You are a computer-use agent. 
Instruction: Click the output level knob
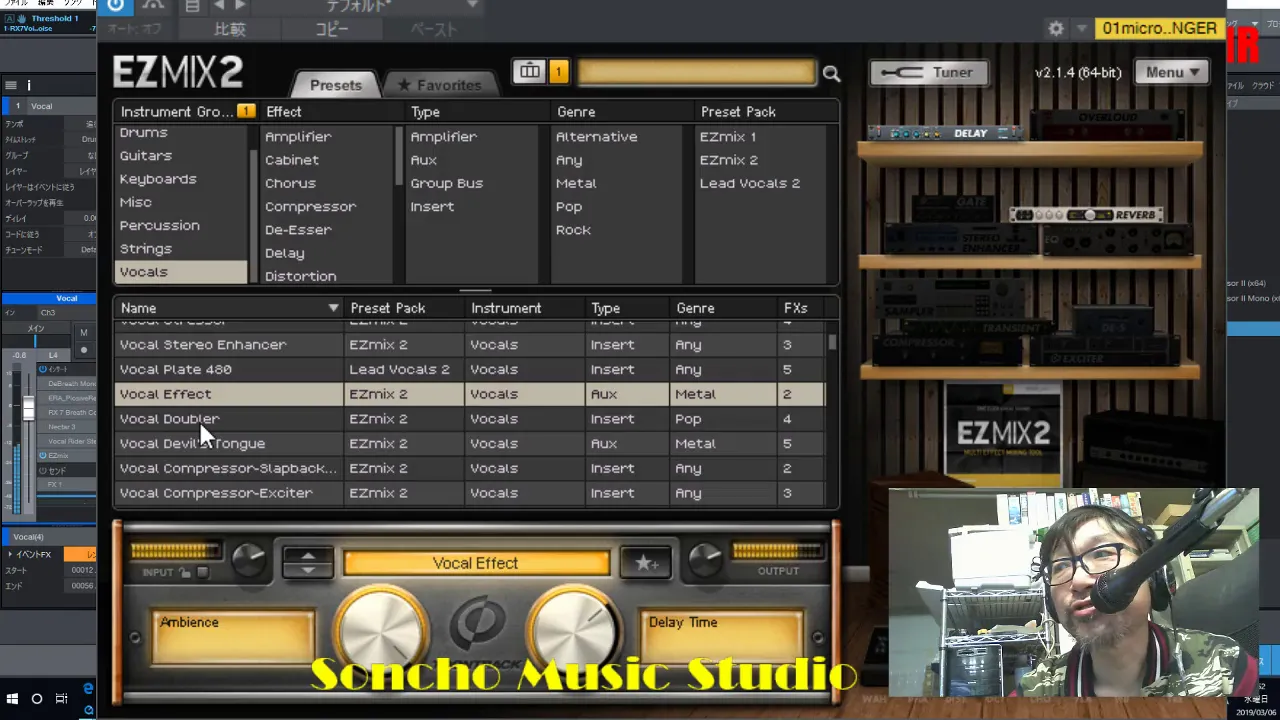point(705,560)
